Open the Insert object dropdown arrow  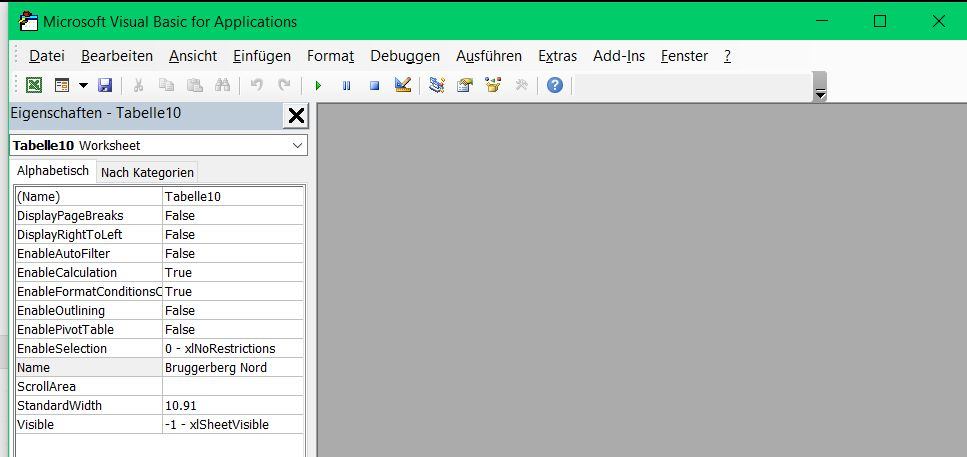click(x=83, y=85)
